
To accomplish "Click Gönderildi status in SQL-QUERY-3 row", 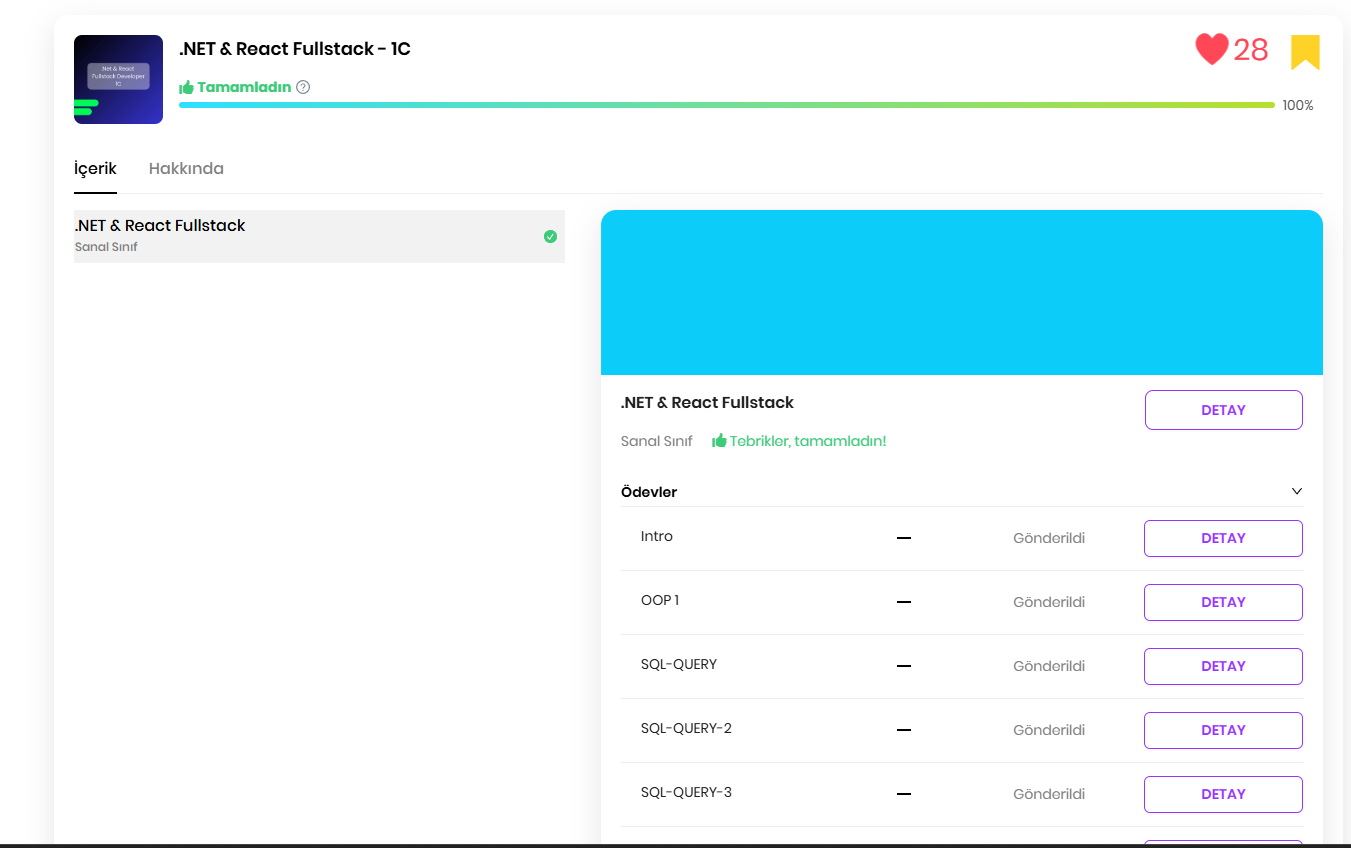I will click(x=1049, y=794).
